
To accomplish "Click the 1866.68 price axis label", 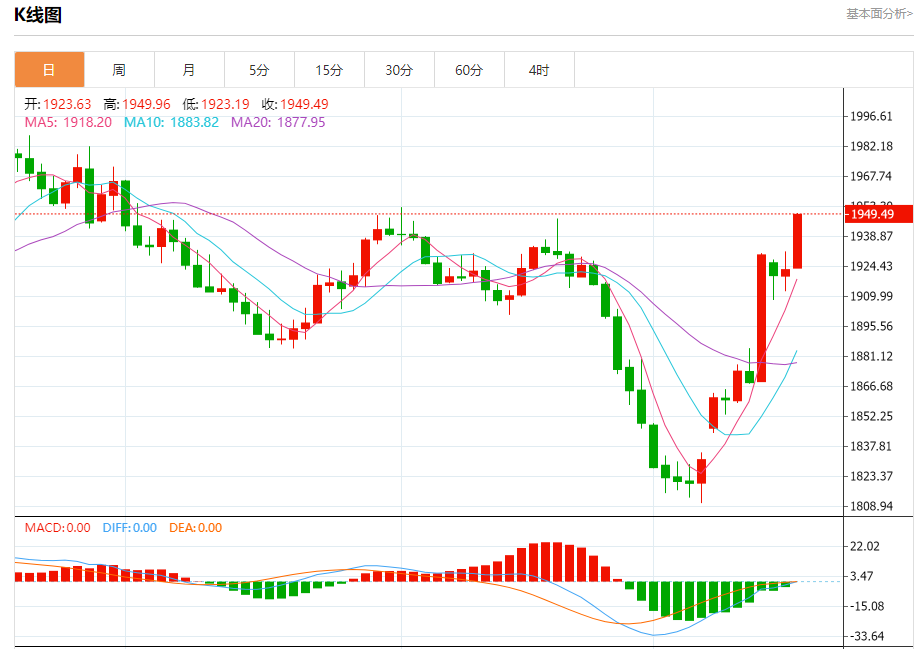I will [x=871, y=386].
